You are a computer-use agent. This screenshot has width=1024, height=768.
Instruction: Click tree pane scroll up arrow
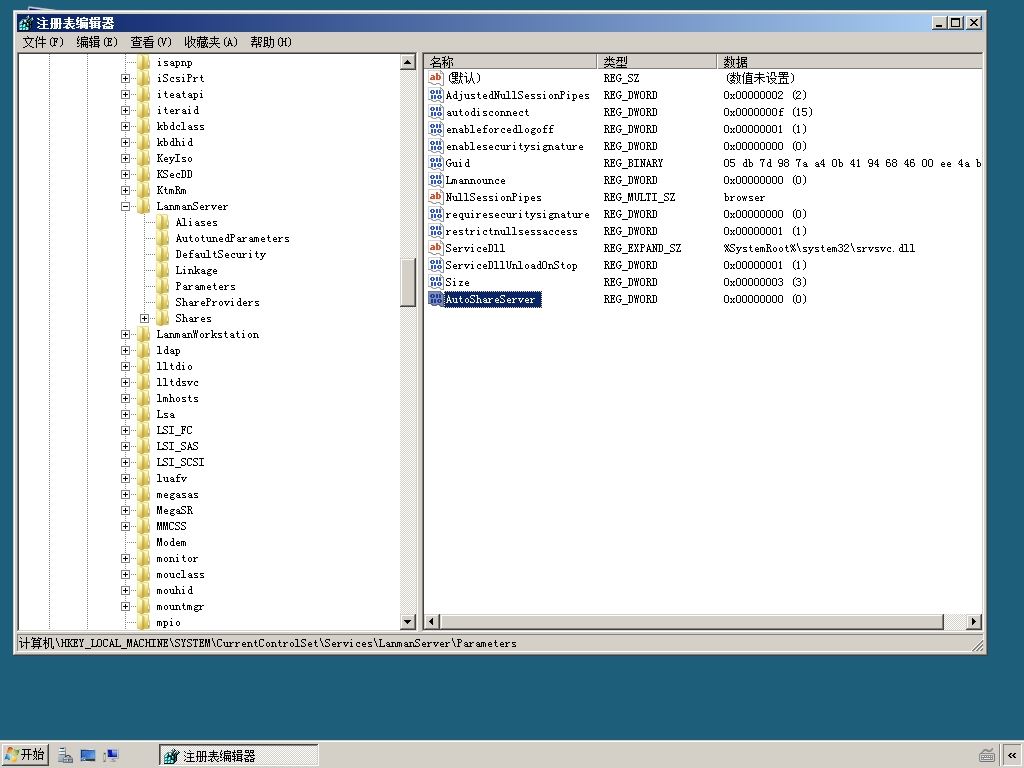[x=408, y=62]
